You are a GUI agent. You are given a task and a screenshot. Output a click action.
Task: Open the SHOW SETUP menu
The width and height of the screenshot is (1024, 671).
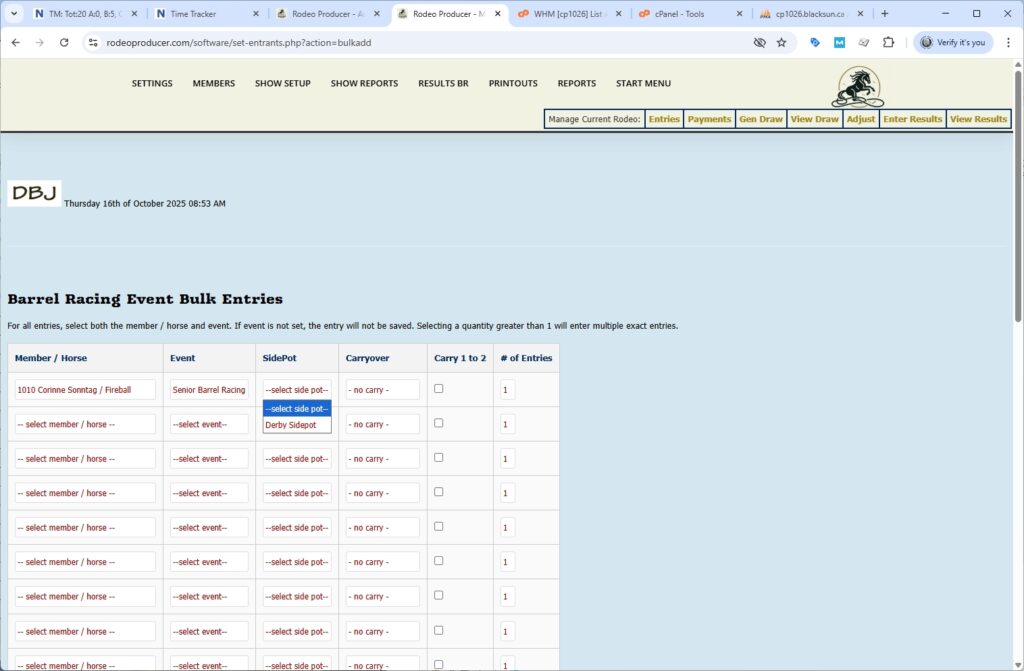[x=284, y=84]
